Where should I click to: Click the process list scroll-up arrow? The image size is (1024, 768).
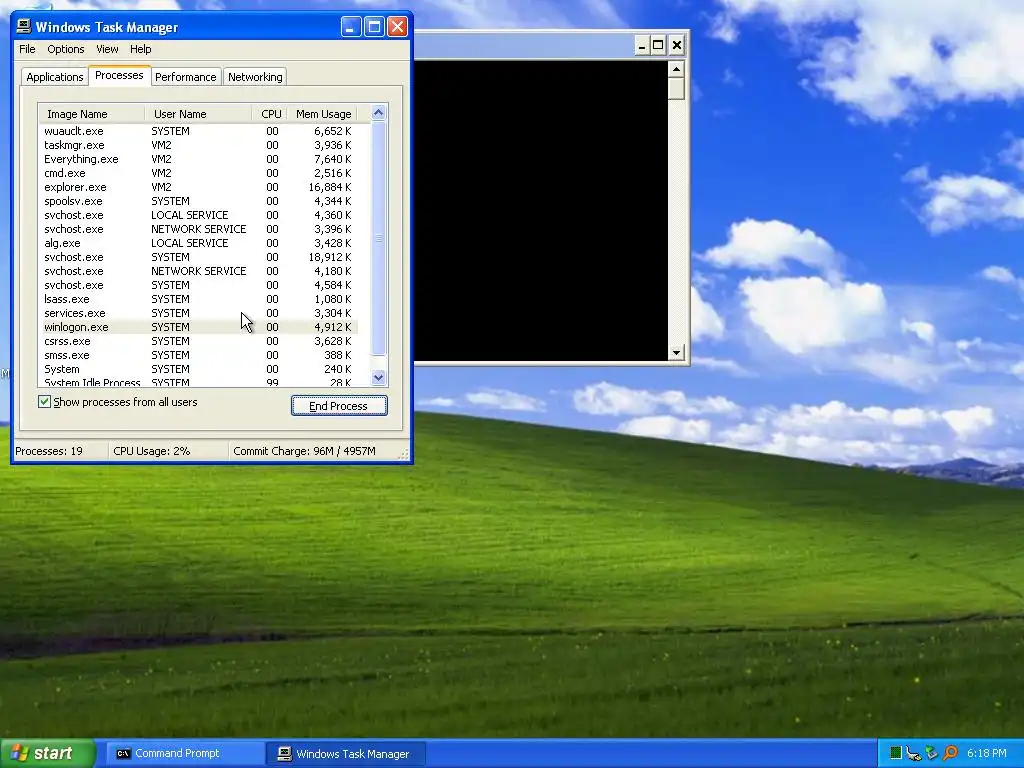point(379,113)
